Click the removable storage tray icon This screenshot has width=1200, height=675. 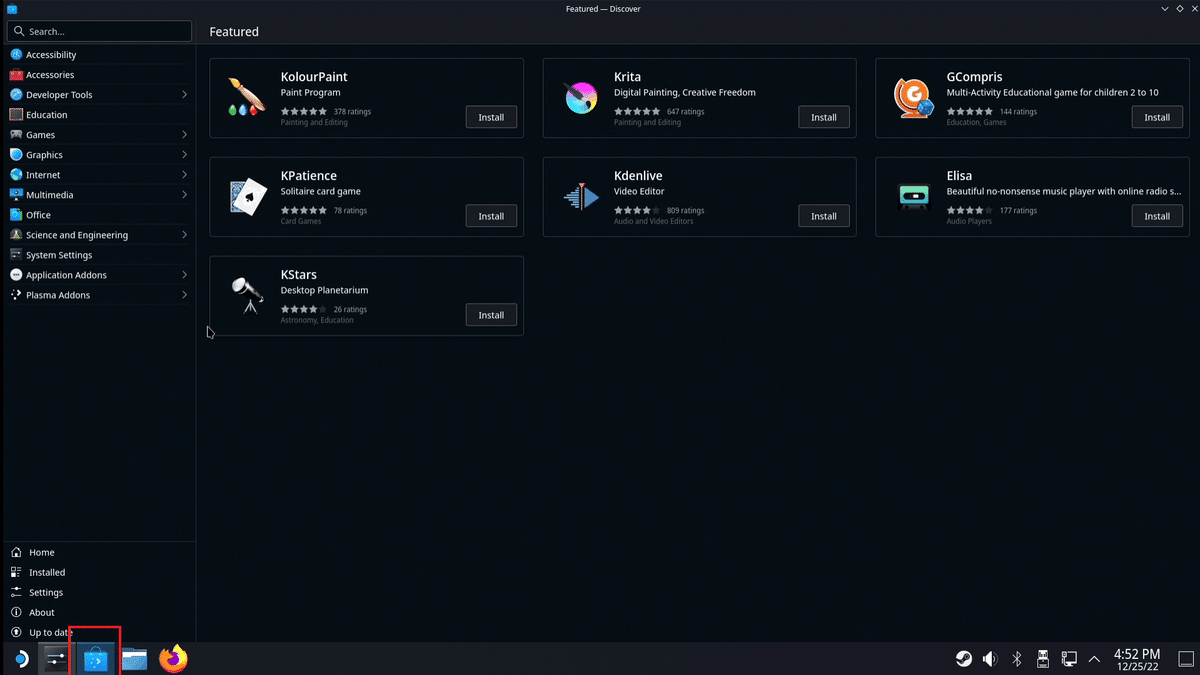pos(1042,658)
